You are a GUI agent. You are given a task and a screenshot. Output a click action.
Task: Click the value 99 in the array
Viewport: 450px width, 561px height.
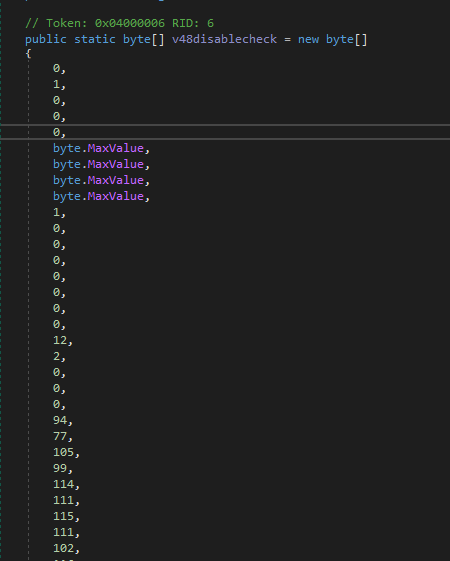[x=60, y=468]
